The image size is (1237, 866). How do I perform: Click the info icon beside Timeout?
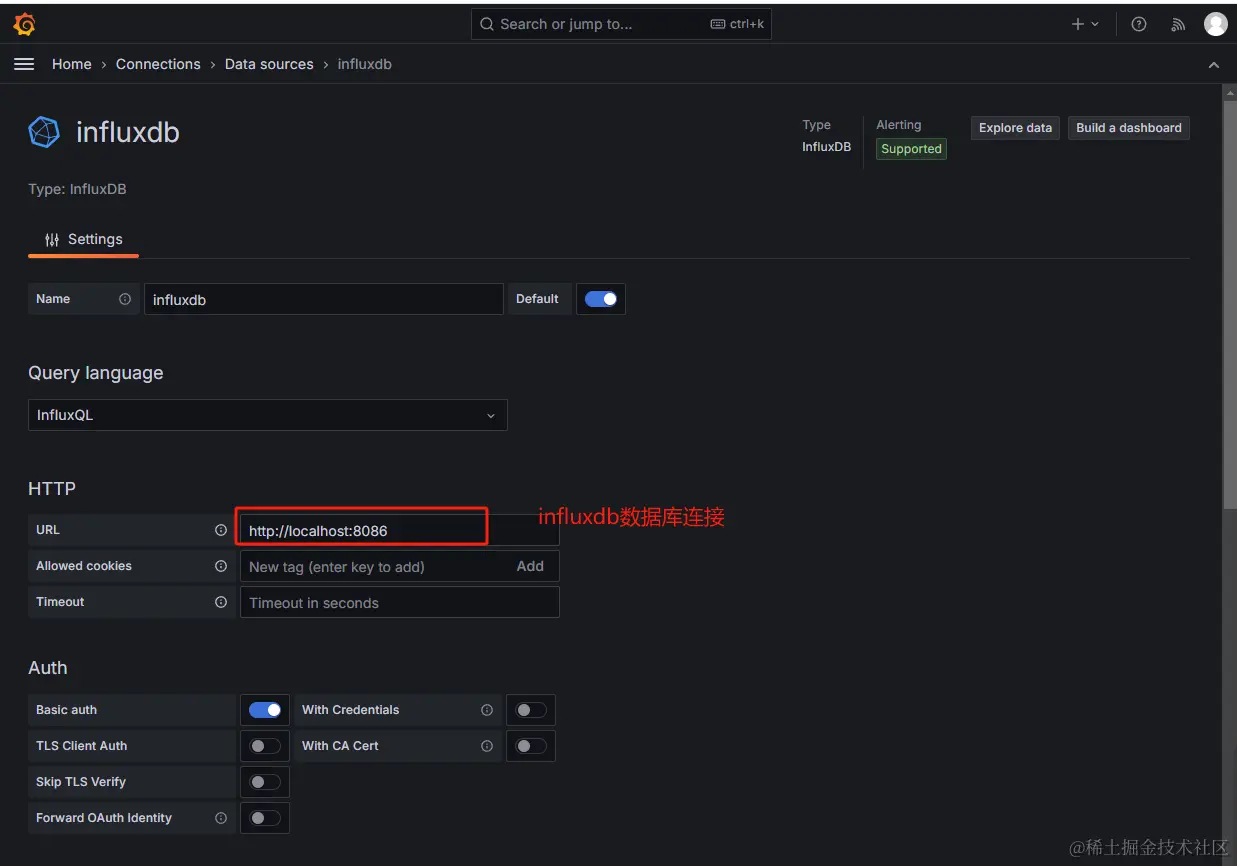(221, 602)
